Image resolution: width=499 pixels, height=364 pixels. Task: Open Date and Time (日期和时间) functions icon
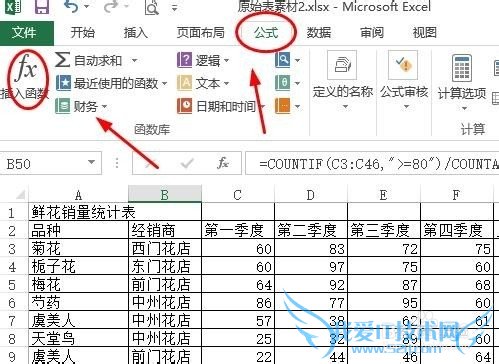click(x=184, y=106)
